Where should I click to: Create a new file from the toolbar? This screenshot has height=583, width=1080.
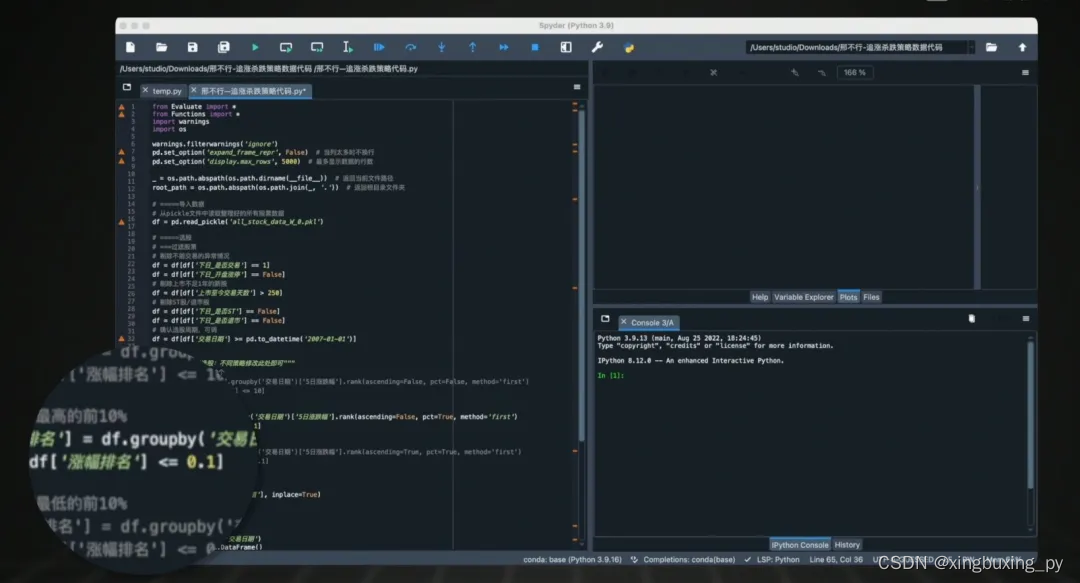coord(130,47)
